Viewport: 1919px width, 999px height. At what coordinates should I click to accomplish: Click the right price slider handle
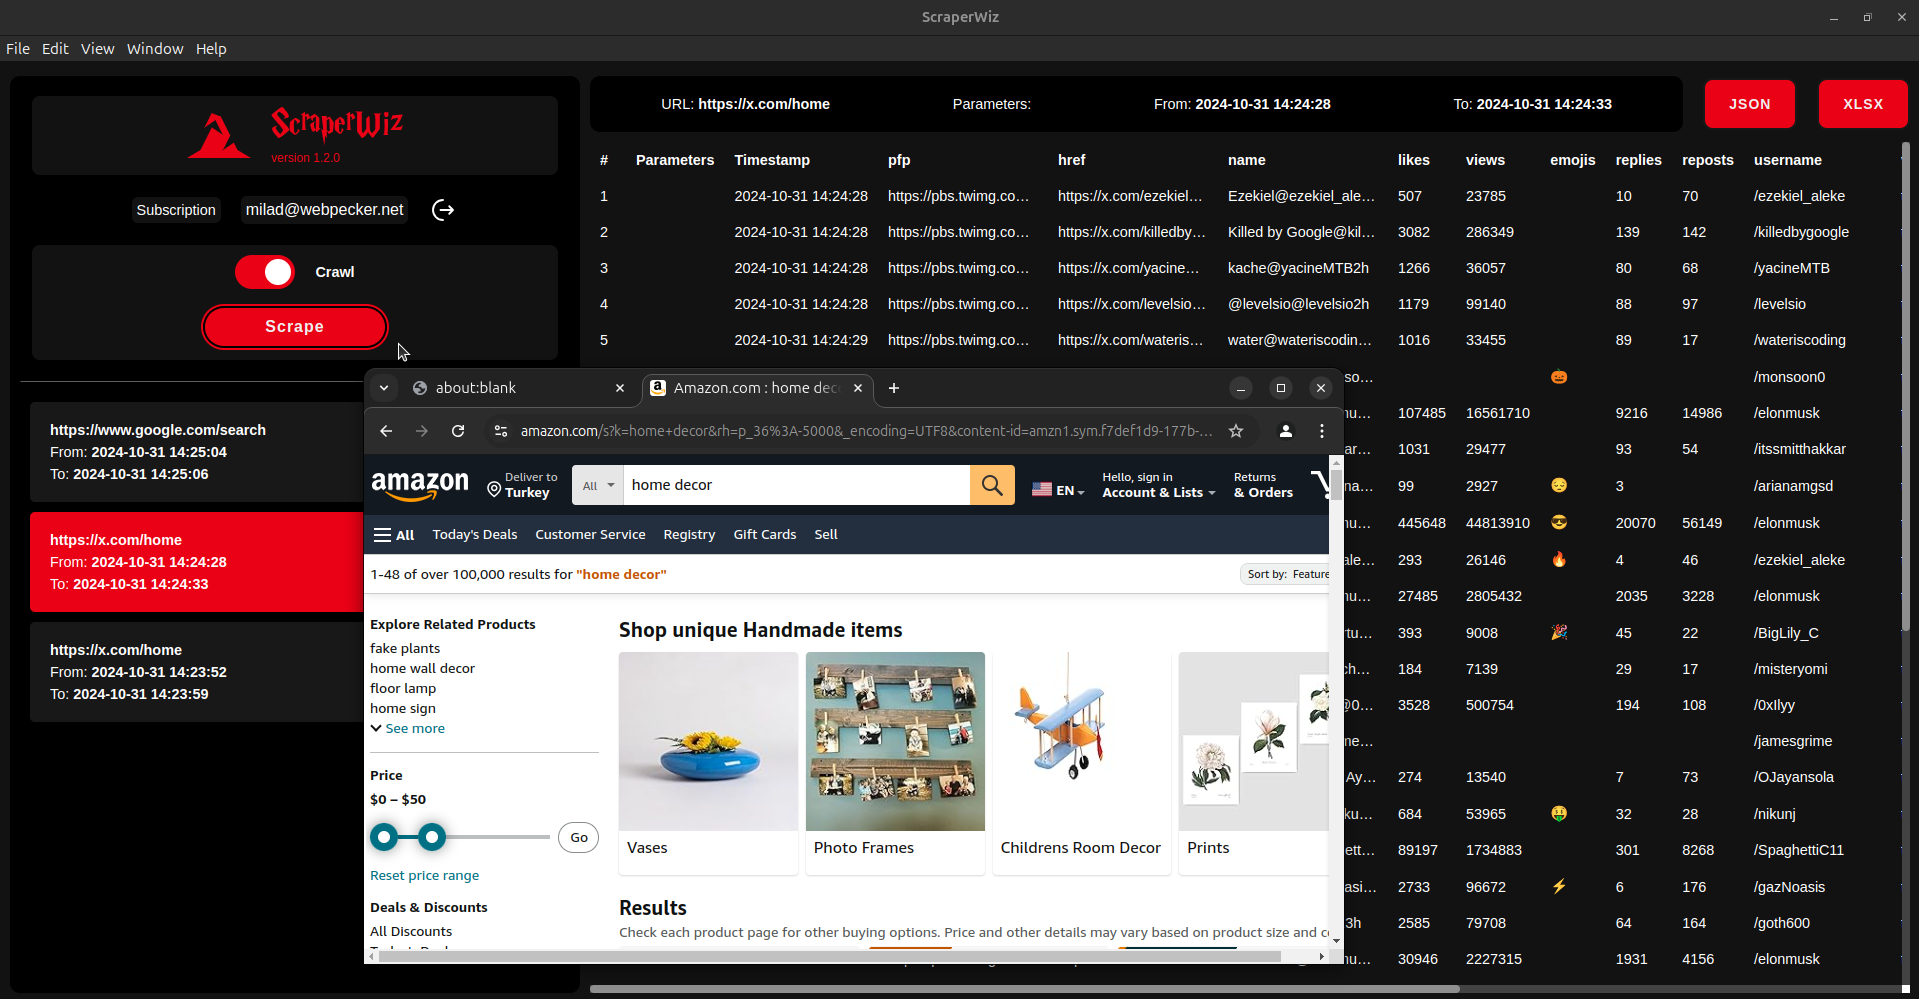click(432, 837)
